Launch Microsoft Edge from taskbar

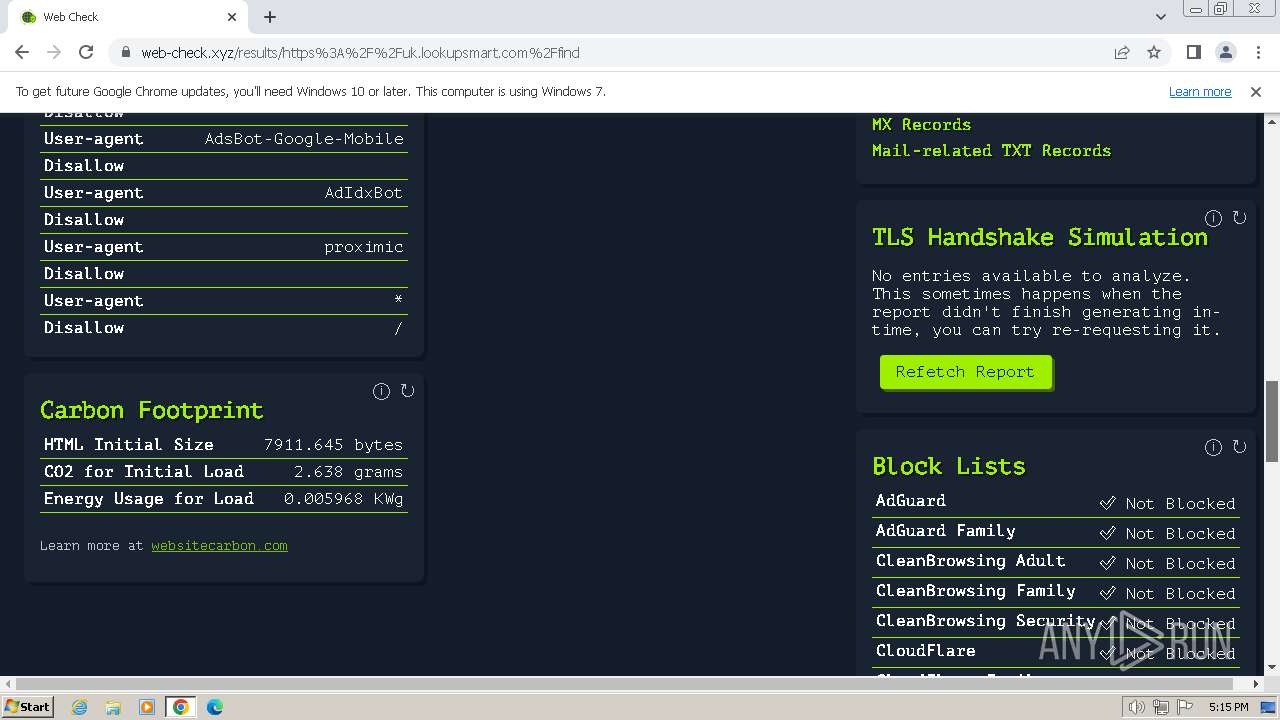[x=215, y=707]
